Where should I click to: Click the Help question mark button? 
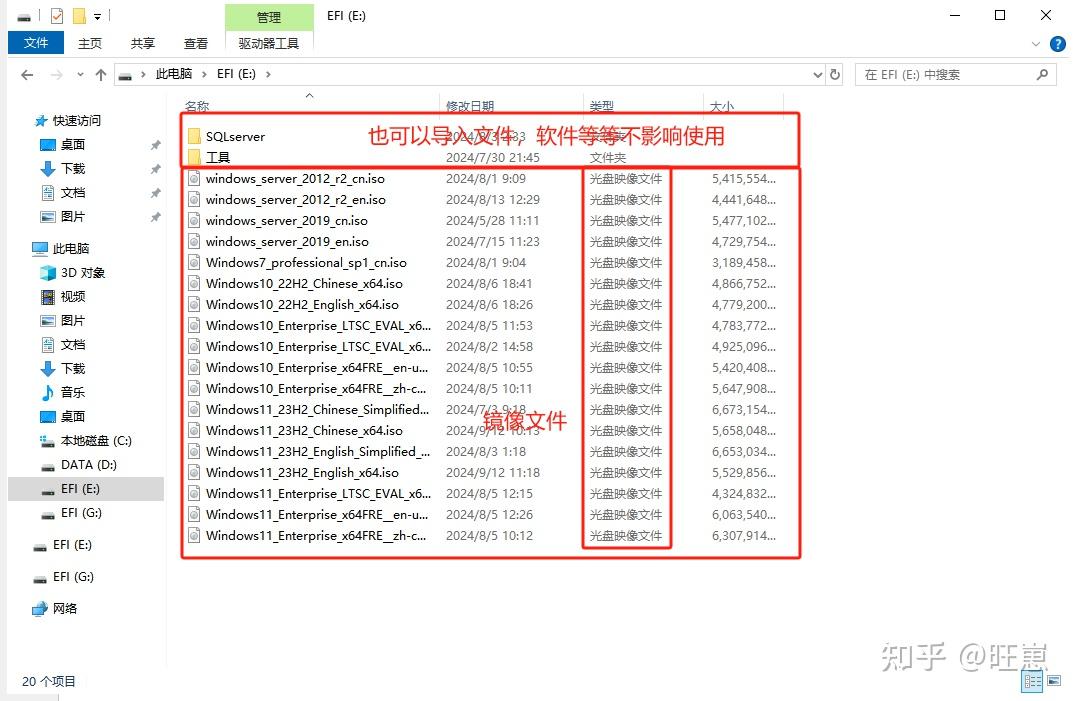point(1058,43)
